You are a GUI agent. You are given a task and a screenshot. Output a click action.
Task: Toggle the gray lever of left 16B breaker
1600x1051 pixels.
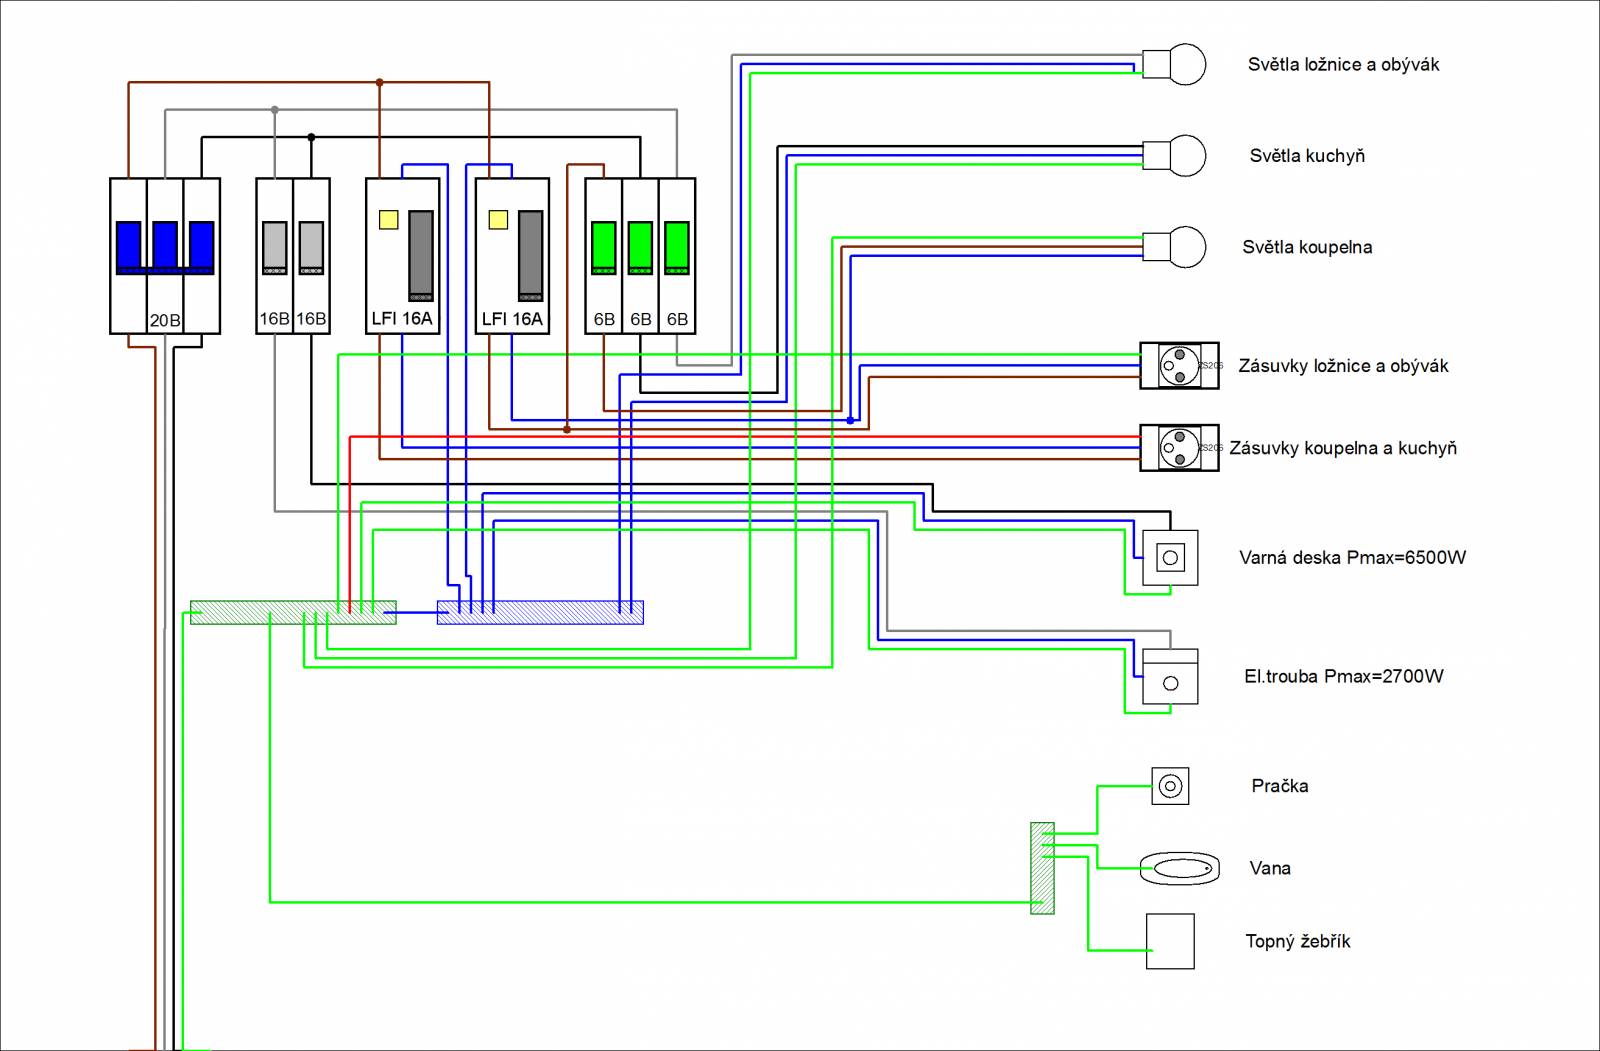point(274,247)
